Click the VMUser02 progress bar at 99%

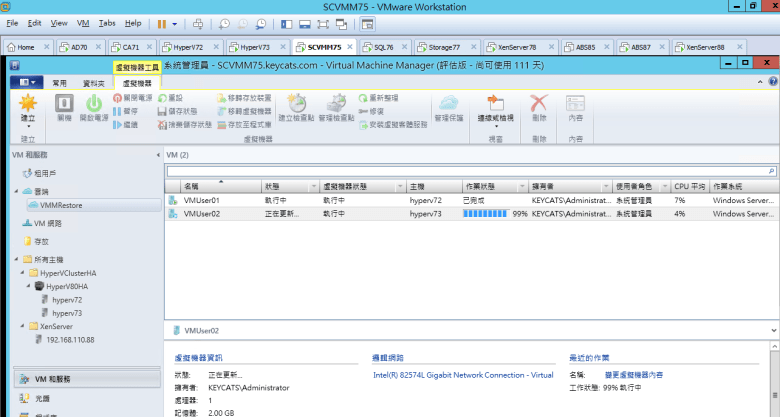pyautogui.click(x=485, y=214)
